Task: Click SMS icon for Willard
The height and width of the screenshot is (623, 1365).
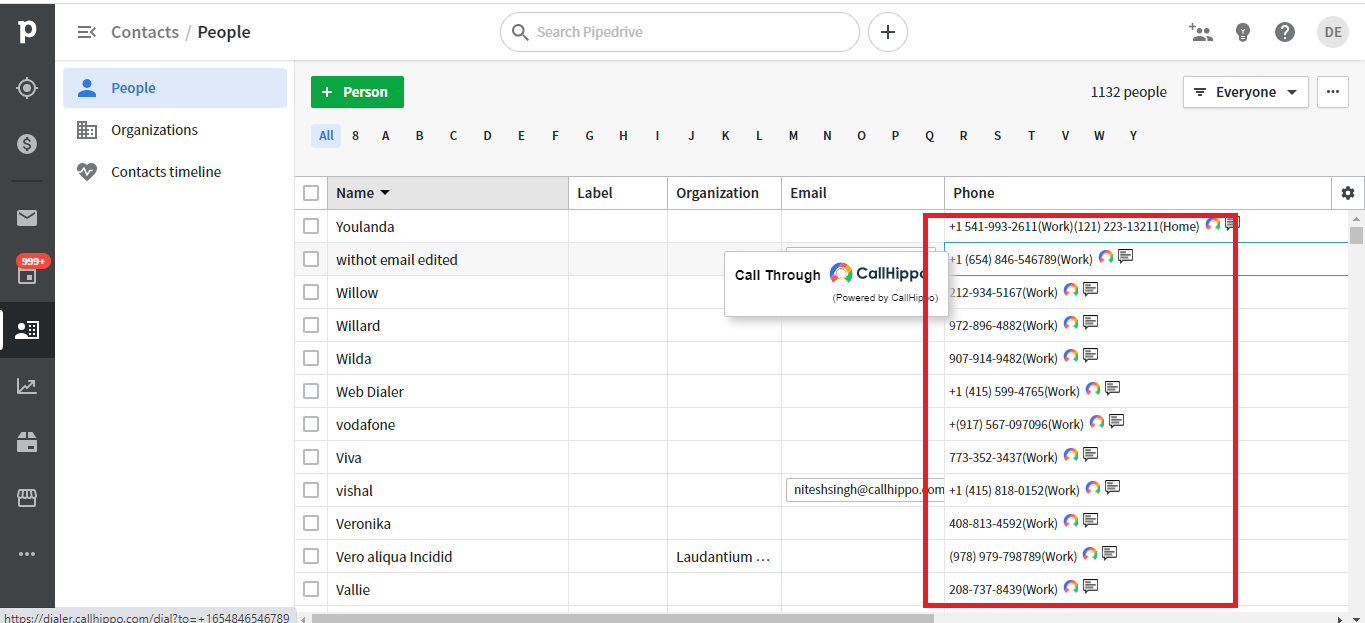Action: tap(1091, 322)
